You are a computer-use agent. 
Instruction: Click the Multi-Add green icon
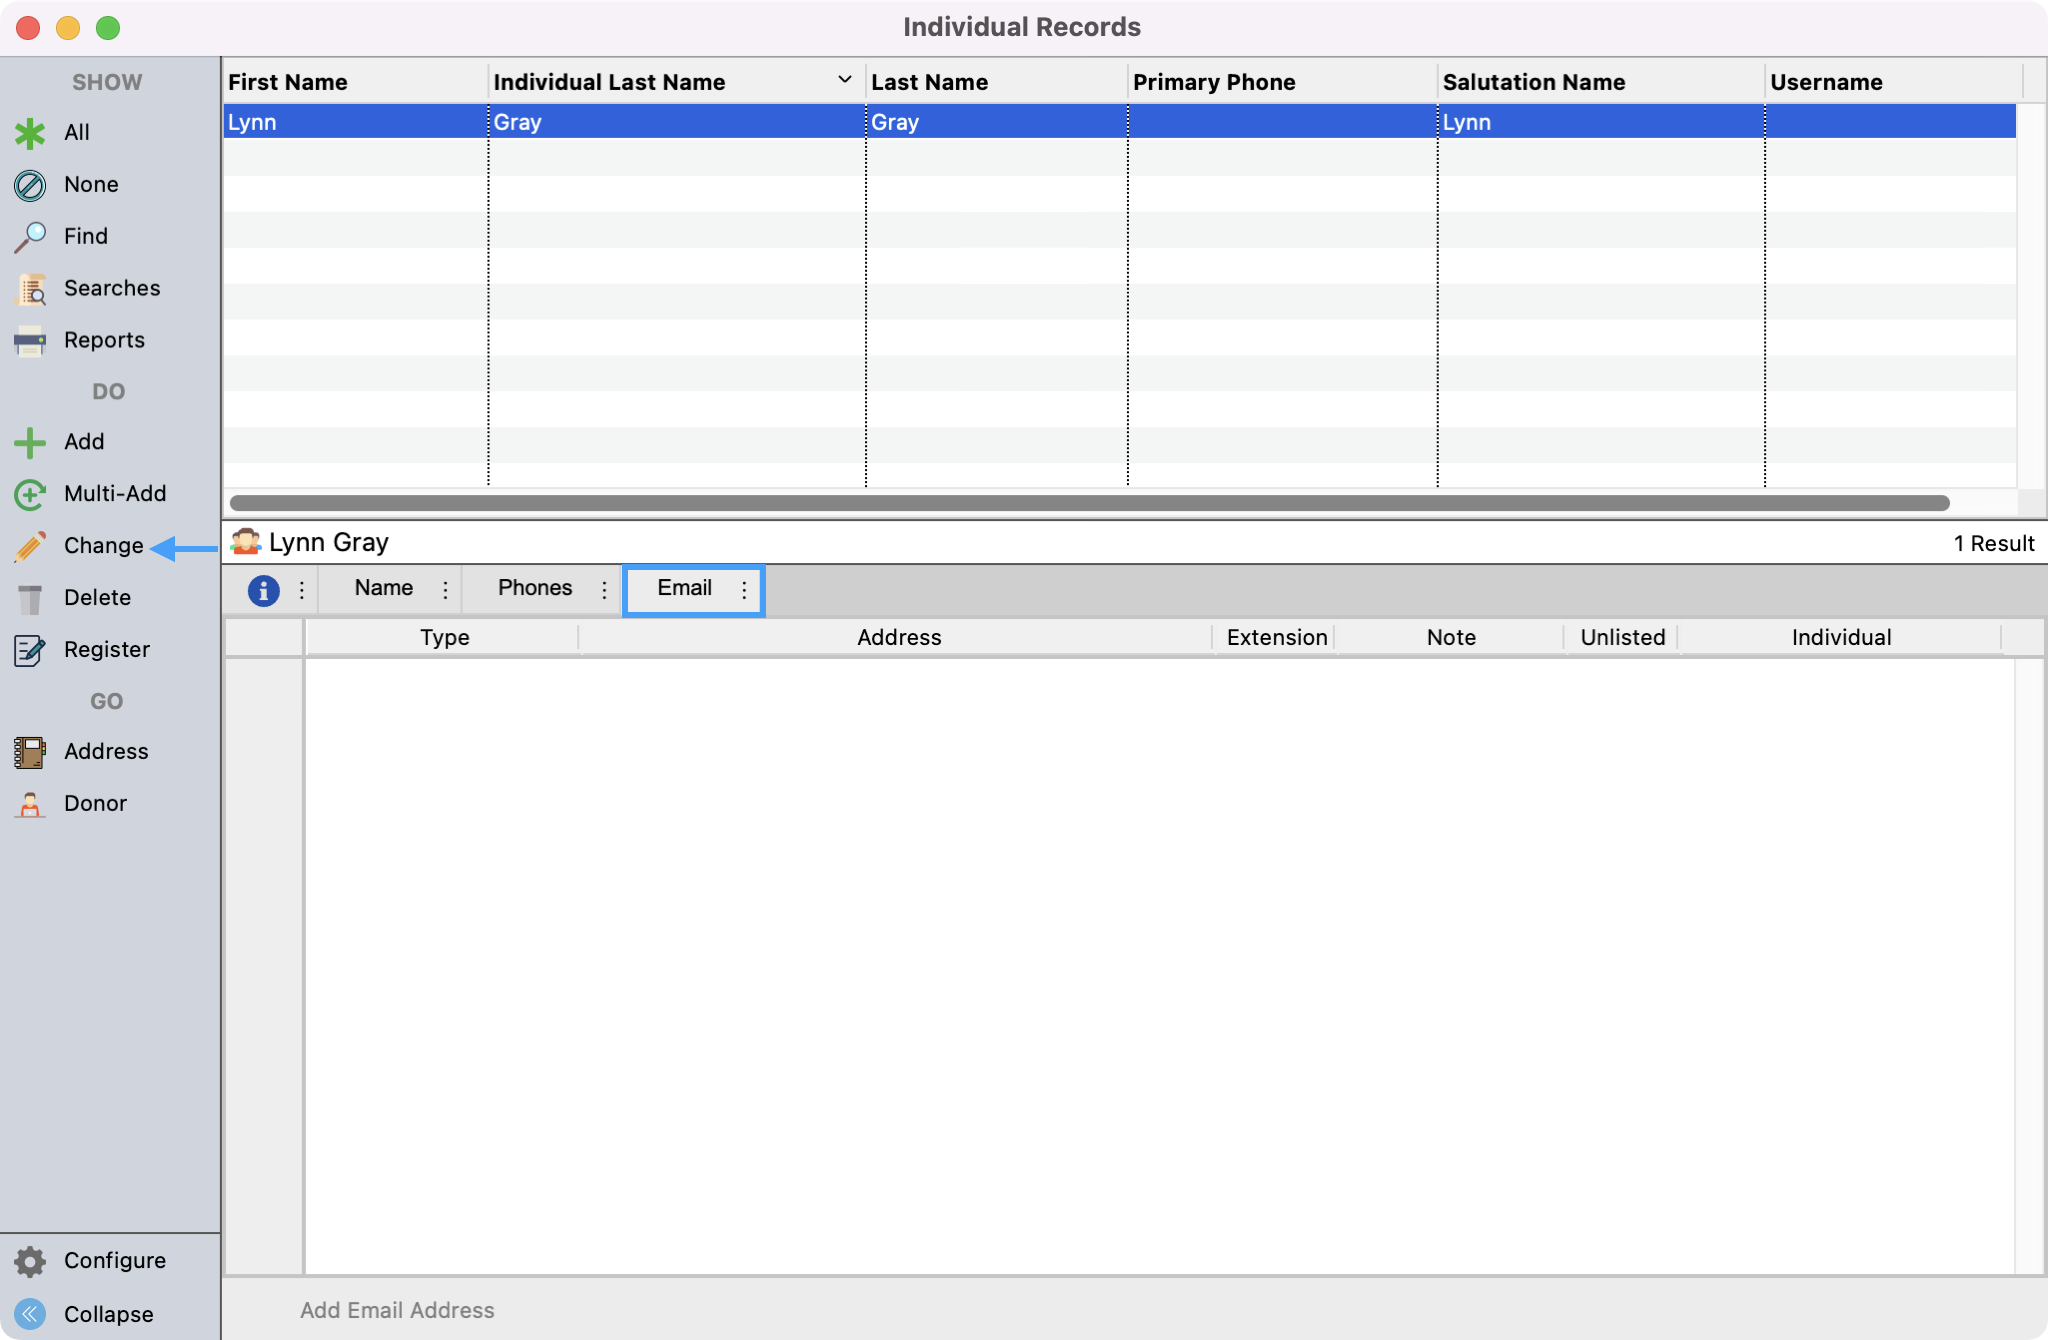tap(30, 494)
